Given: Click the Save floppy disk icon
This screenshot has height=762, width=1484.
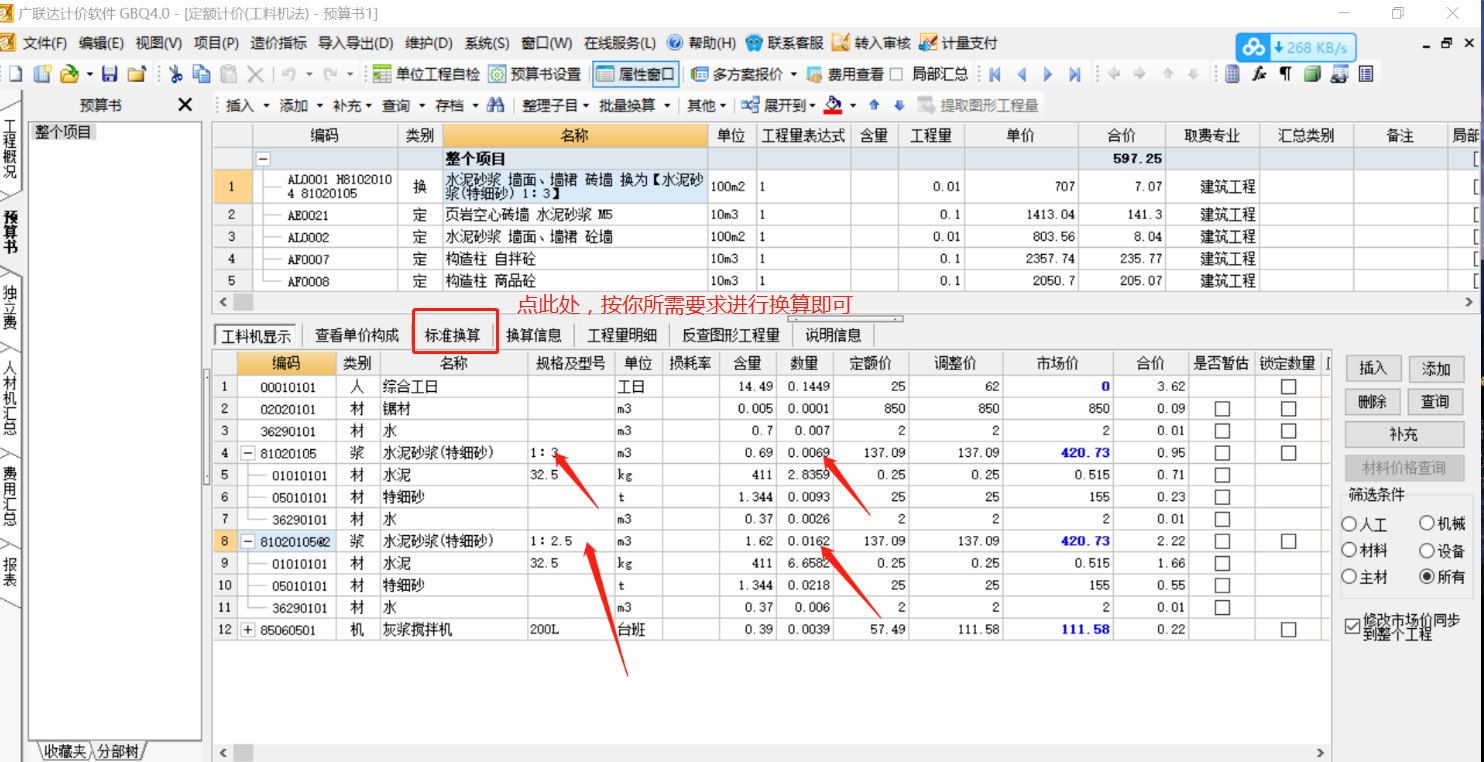Looking at the screenshot, I should (110, 74).
